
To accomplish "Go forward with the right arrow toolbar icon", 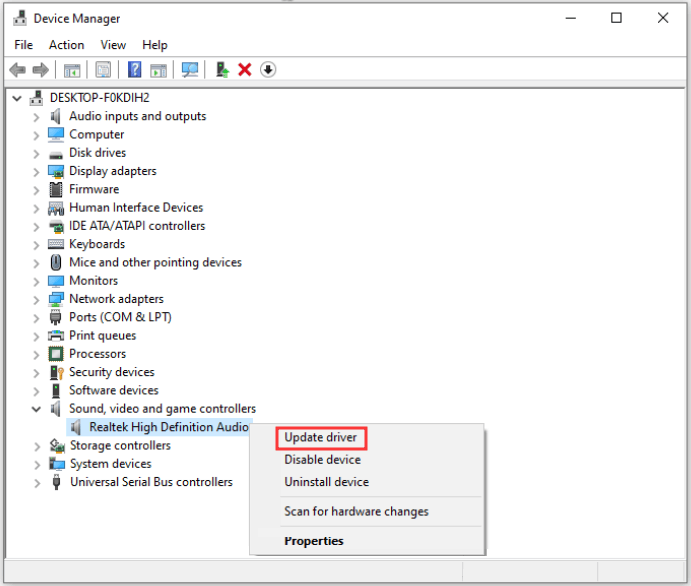I will tap(41, 70).
